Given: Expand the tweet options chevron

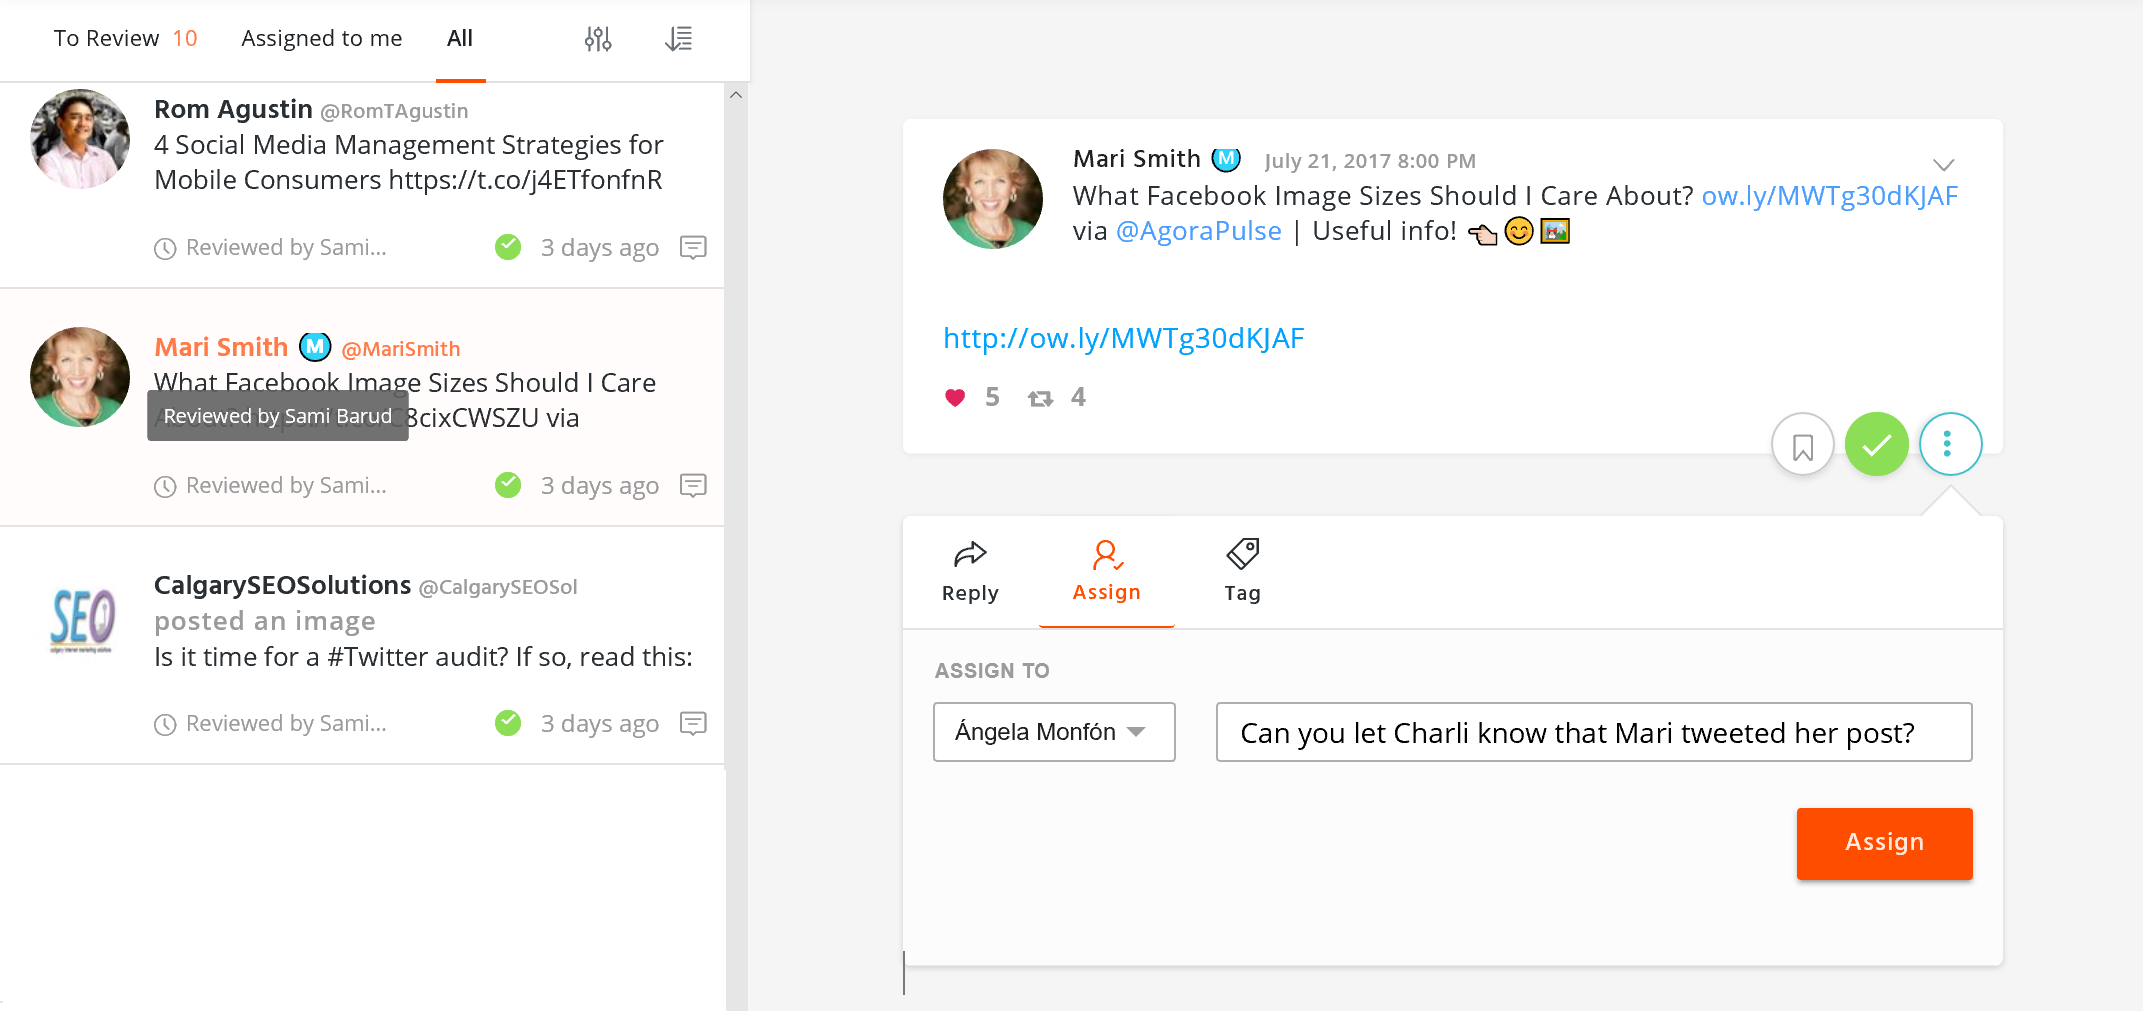Looking at the screenshot, I should coord(1943,165).
